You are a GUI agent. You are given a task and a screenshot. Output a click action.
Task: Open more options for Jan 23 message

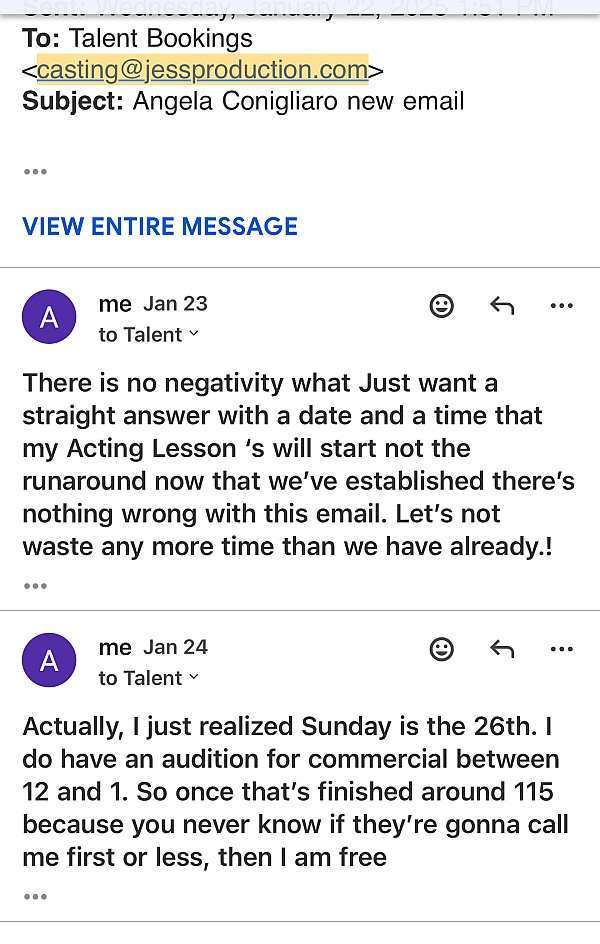coord(562,306)
